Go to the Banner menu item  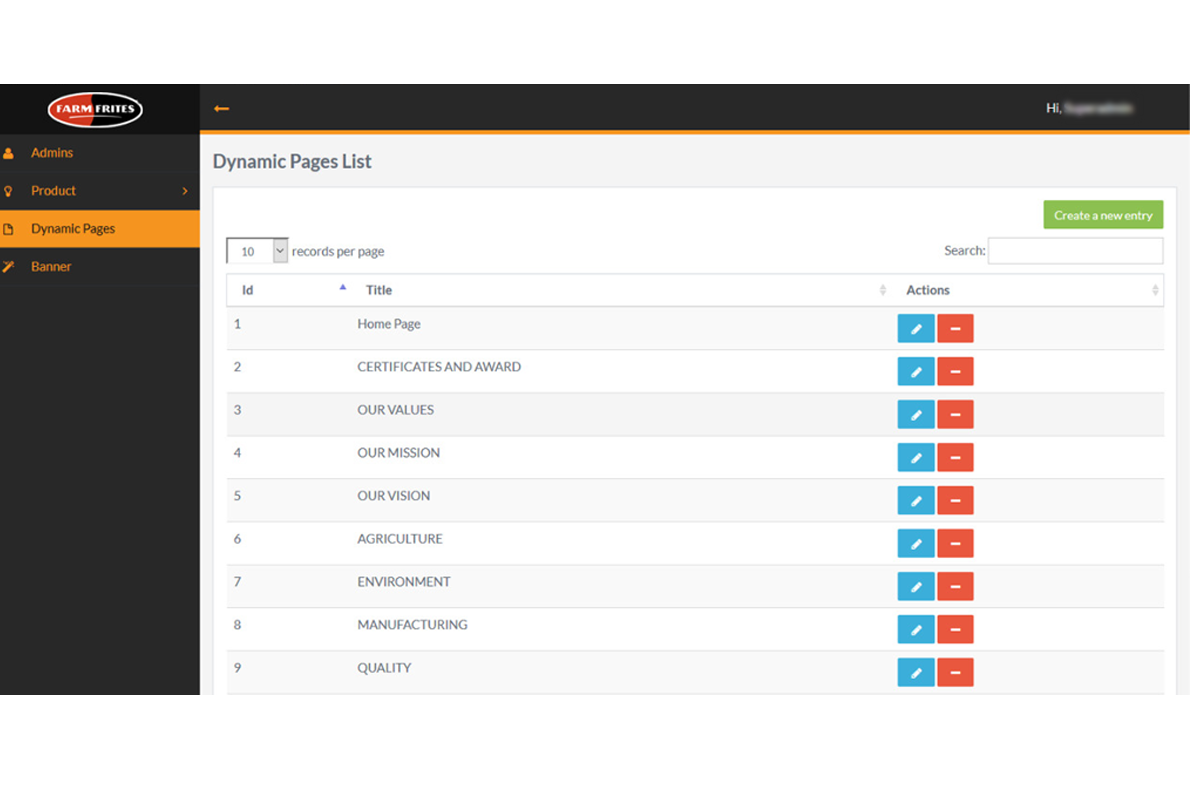click(x=51, y=267)
